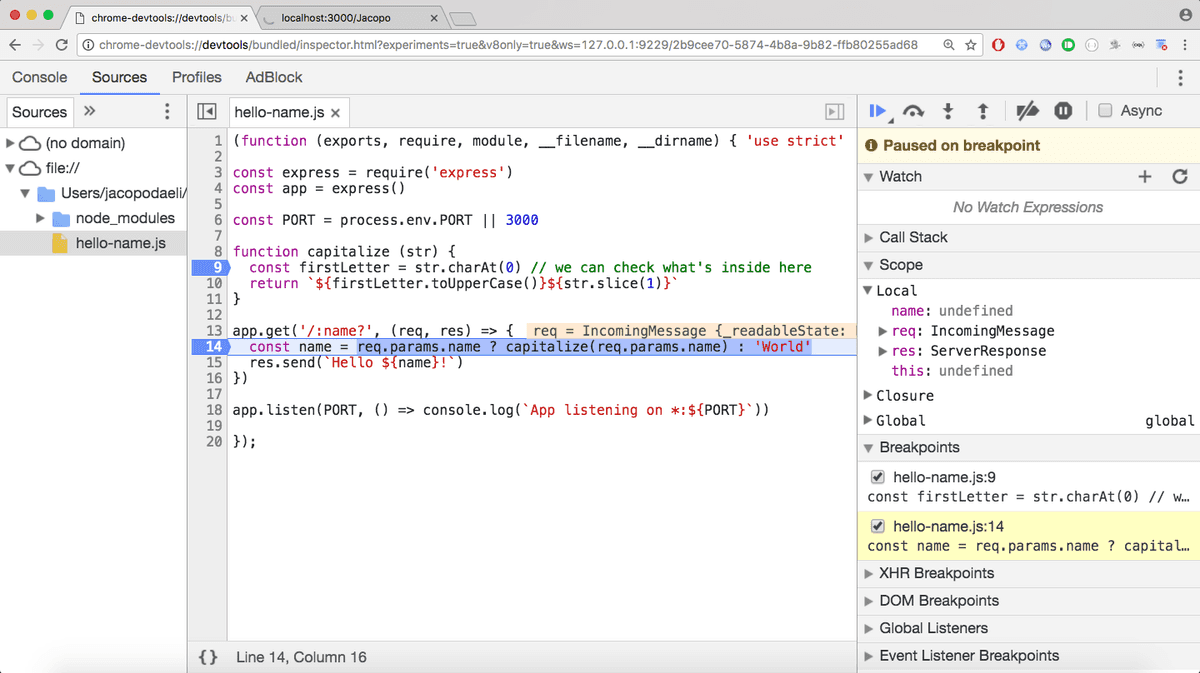The image size is (1200, 673).
Task: Switch to the Console panel
Action: [39, 77]
